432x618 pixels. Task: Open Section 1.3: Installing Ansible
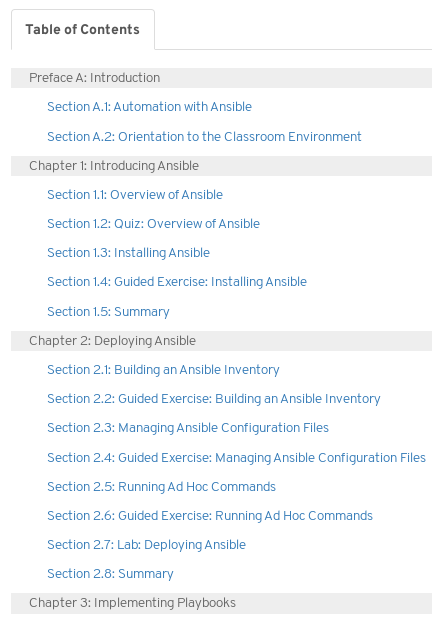point(128,253)
